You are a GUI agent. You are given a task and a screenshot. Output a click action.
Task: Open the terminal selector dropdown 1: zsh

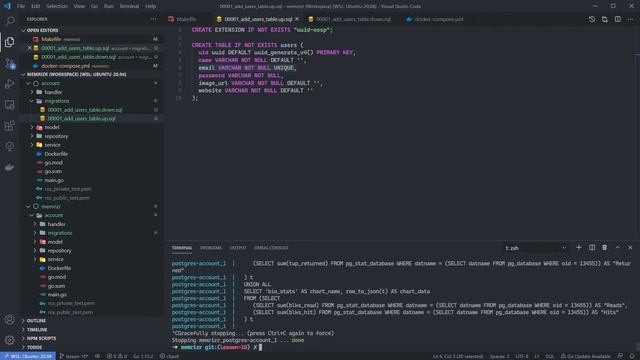pos(535,248)
